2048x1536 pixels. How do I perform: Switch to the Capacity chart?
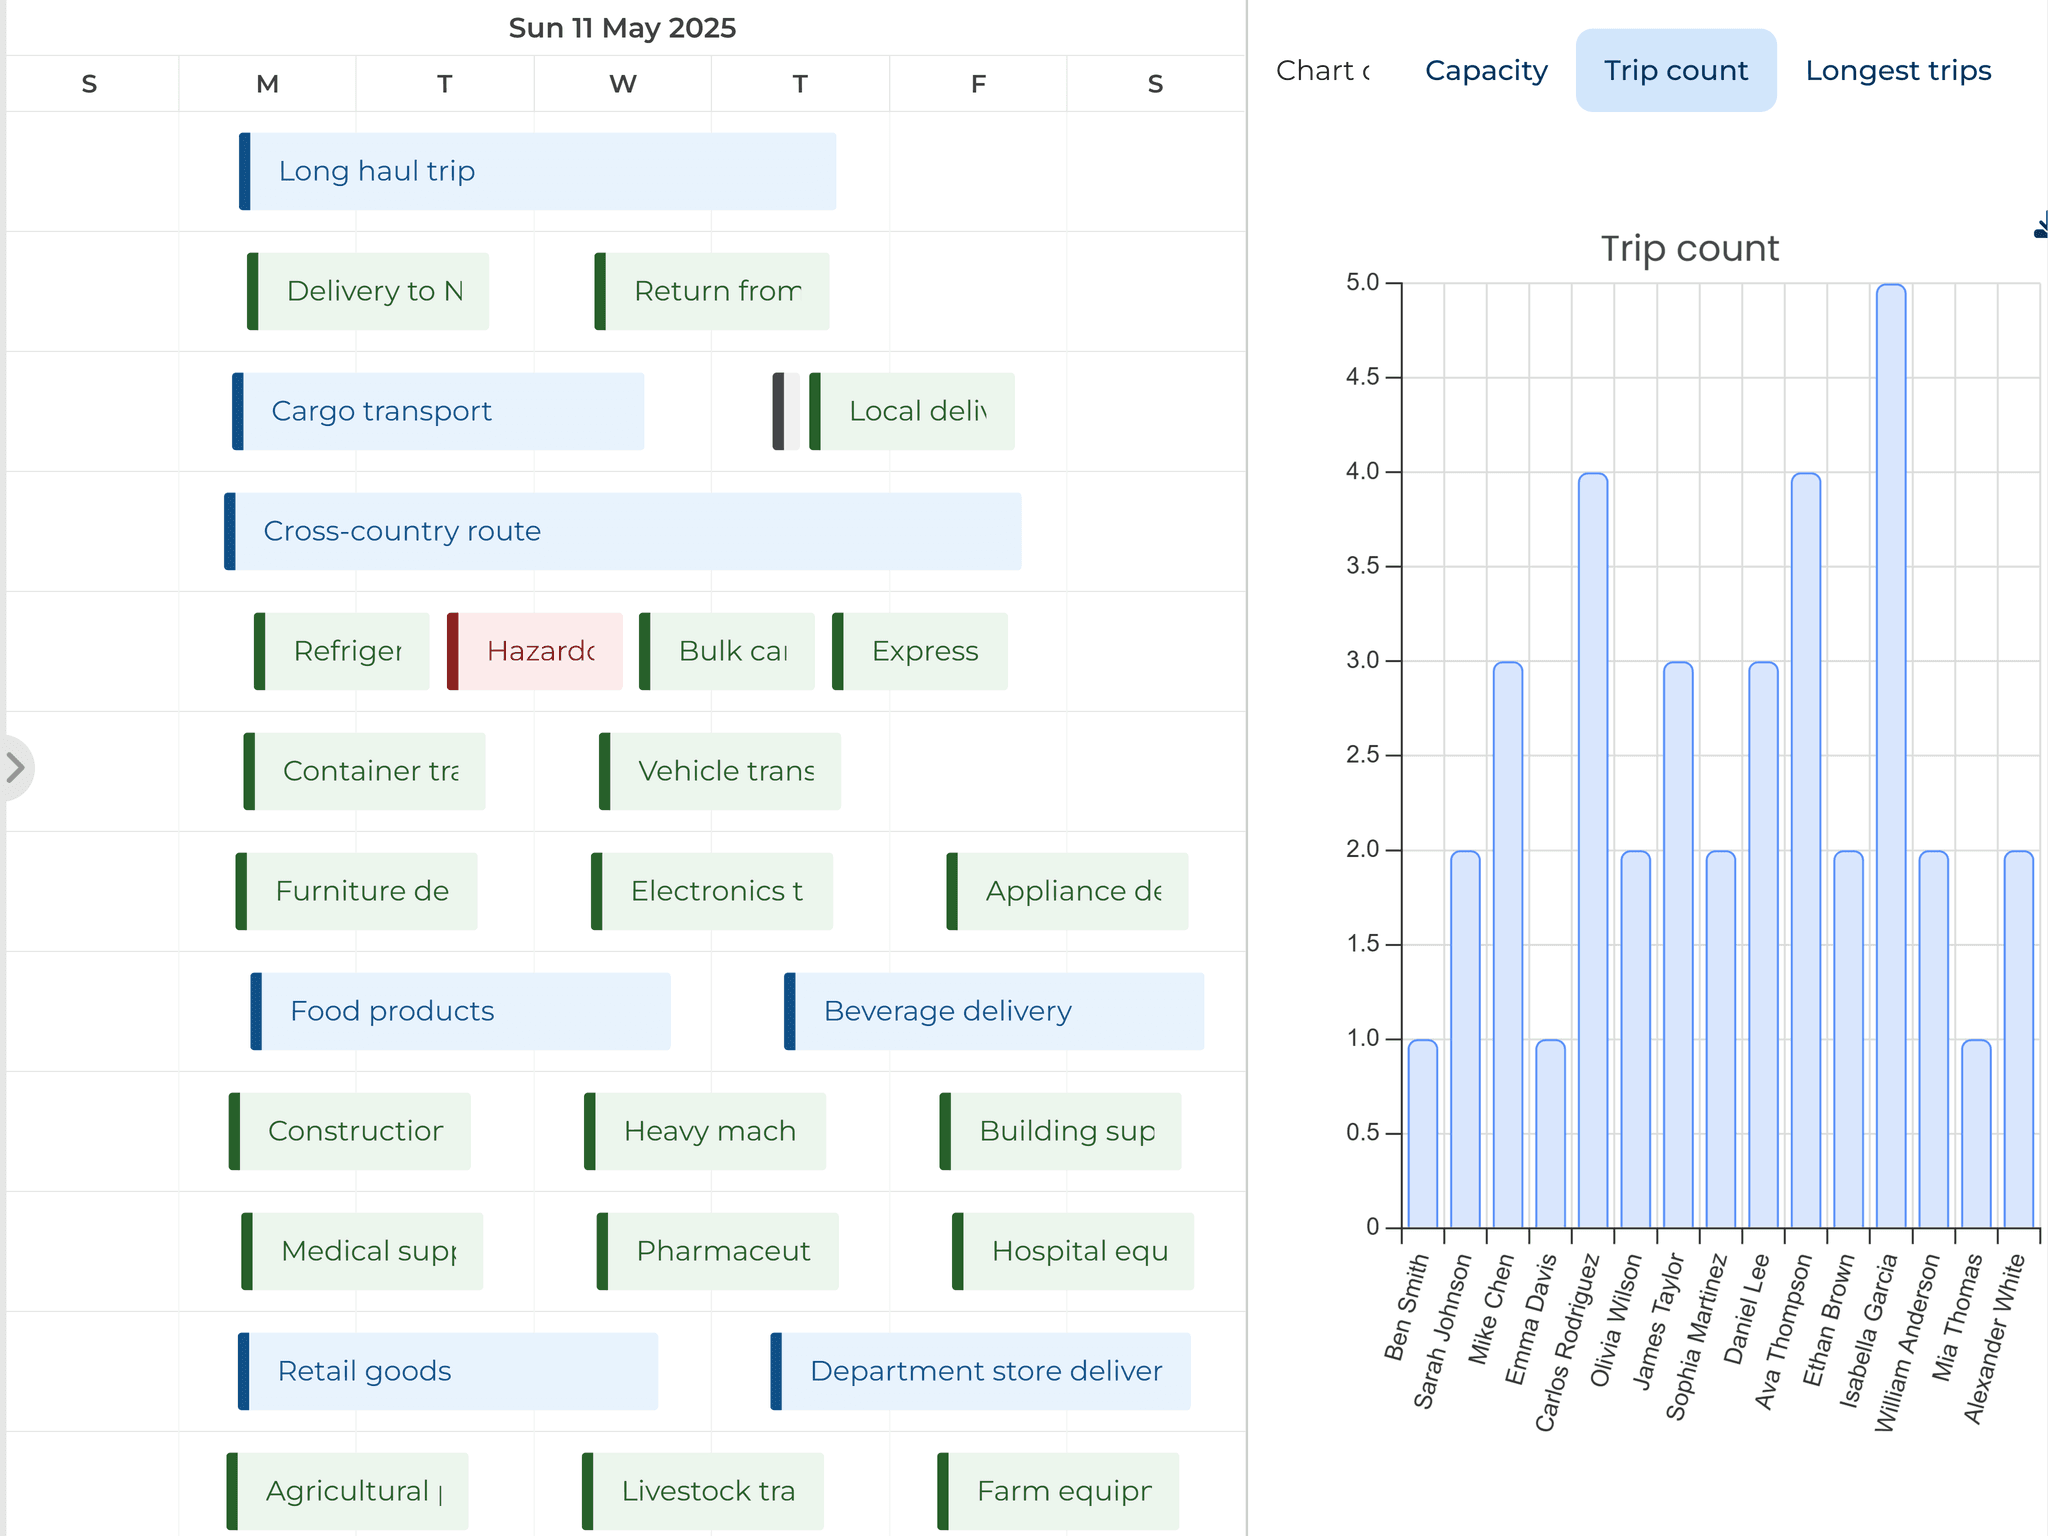click(1485, 70)
